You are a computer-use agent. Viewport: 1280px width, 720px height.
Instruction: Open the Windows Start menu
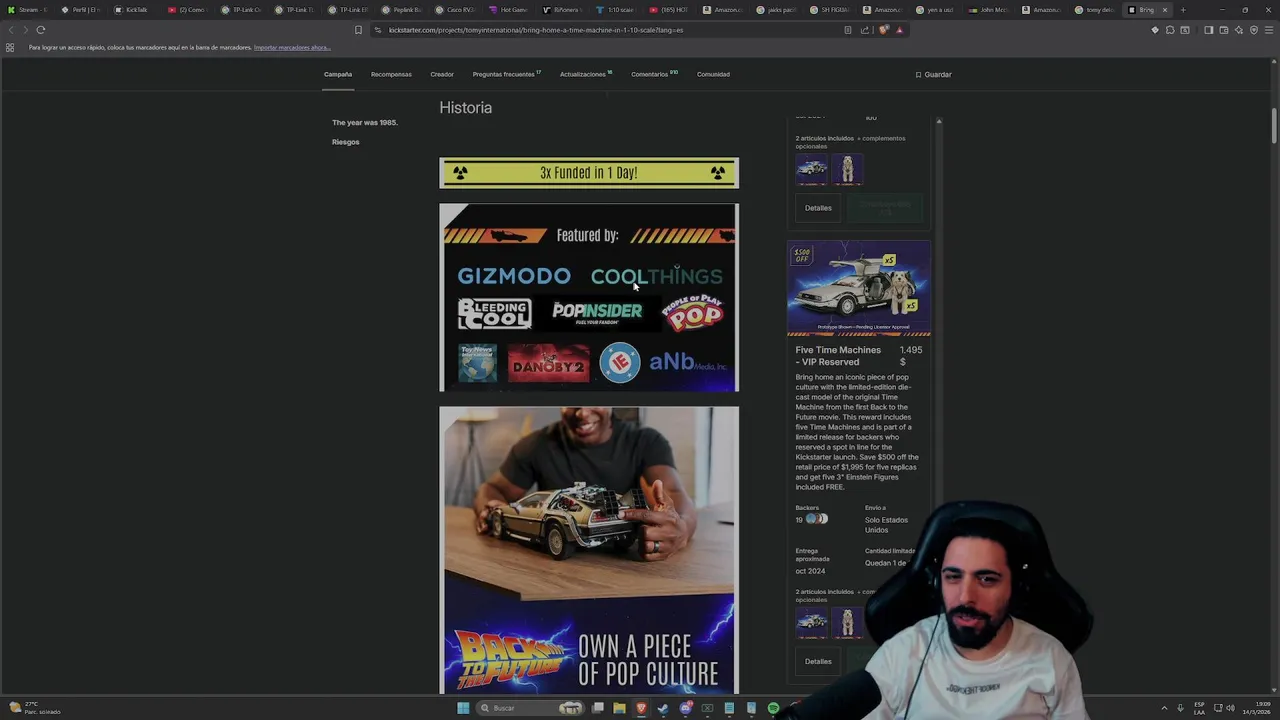click(x=463, y=708)
